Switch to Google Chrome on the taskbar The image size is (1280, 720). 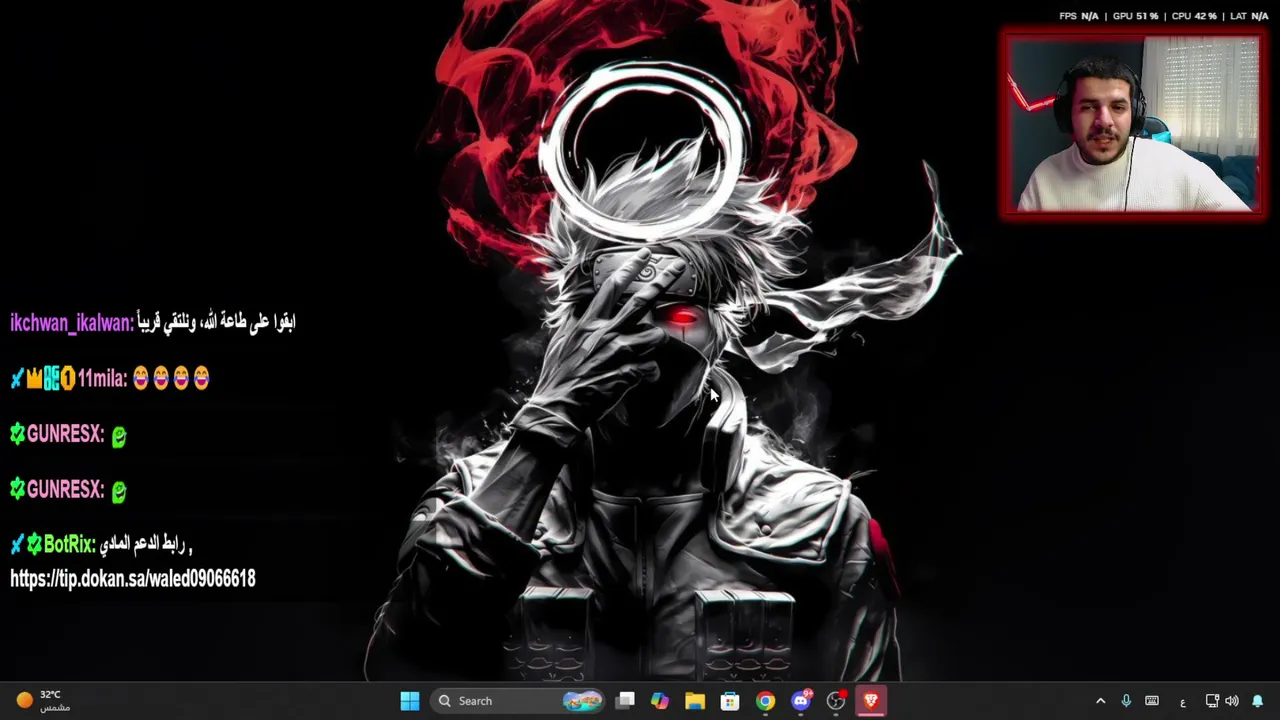tap(765, 701)
